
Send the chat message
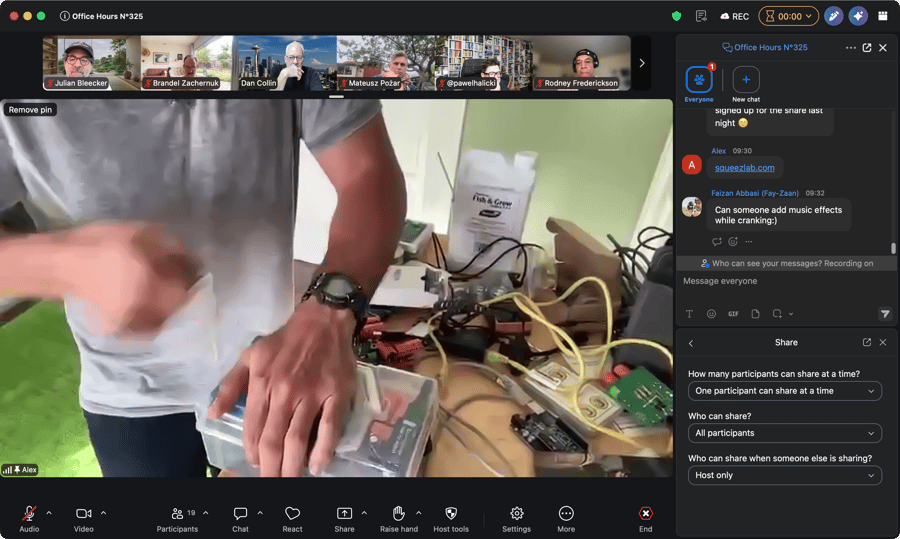[x=885, y=314]
